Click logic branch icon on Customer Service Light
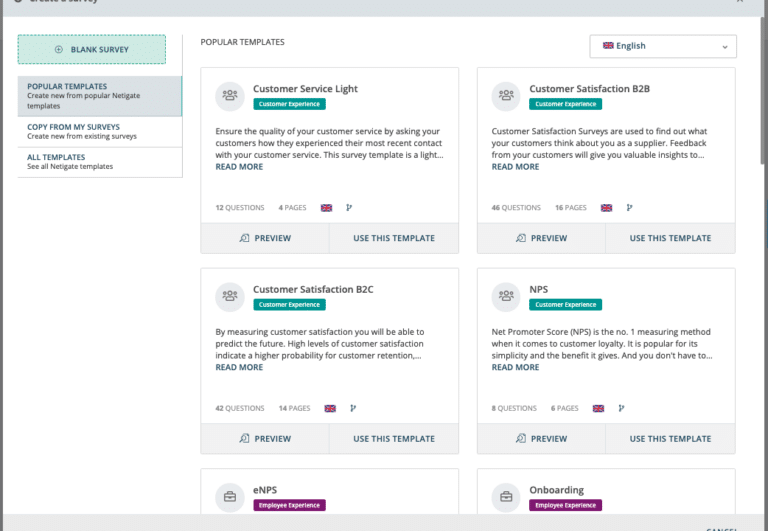This screenshot has width=768, height=531. pos(349,208)
